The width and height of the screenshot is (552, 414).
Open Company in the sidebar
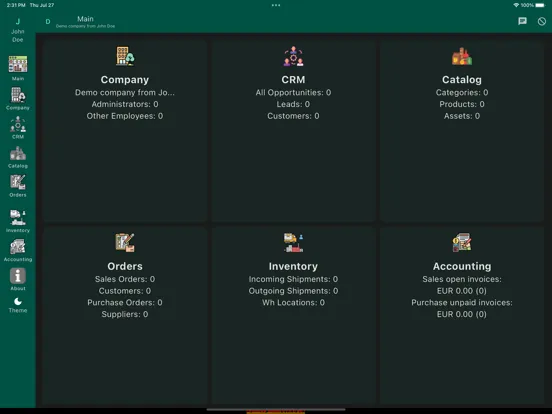pyautogui.click(x=18, y=98)
